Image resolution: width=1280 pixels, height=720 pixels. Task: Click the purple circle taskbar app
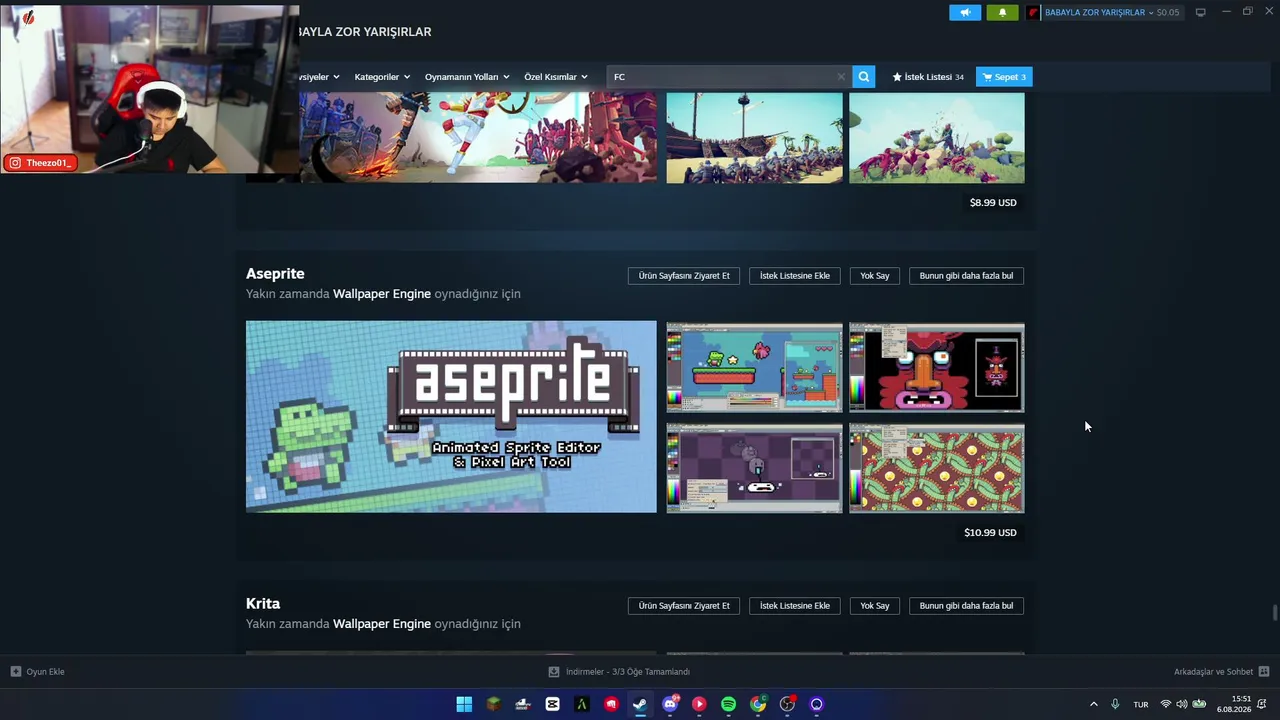pos(817,704)
